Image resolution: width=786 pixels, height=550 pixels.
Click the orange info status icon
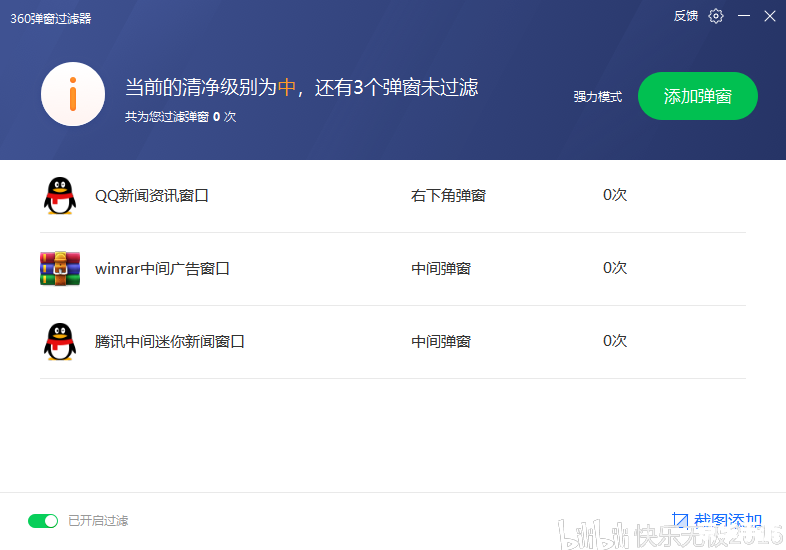(x=73, y=94)
